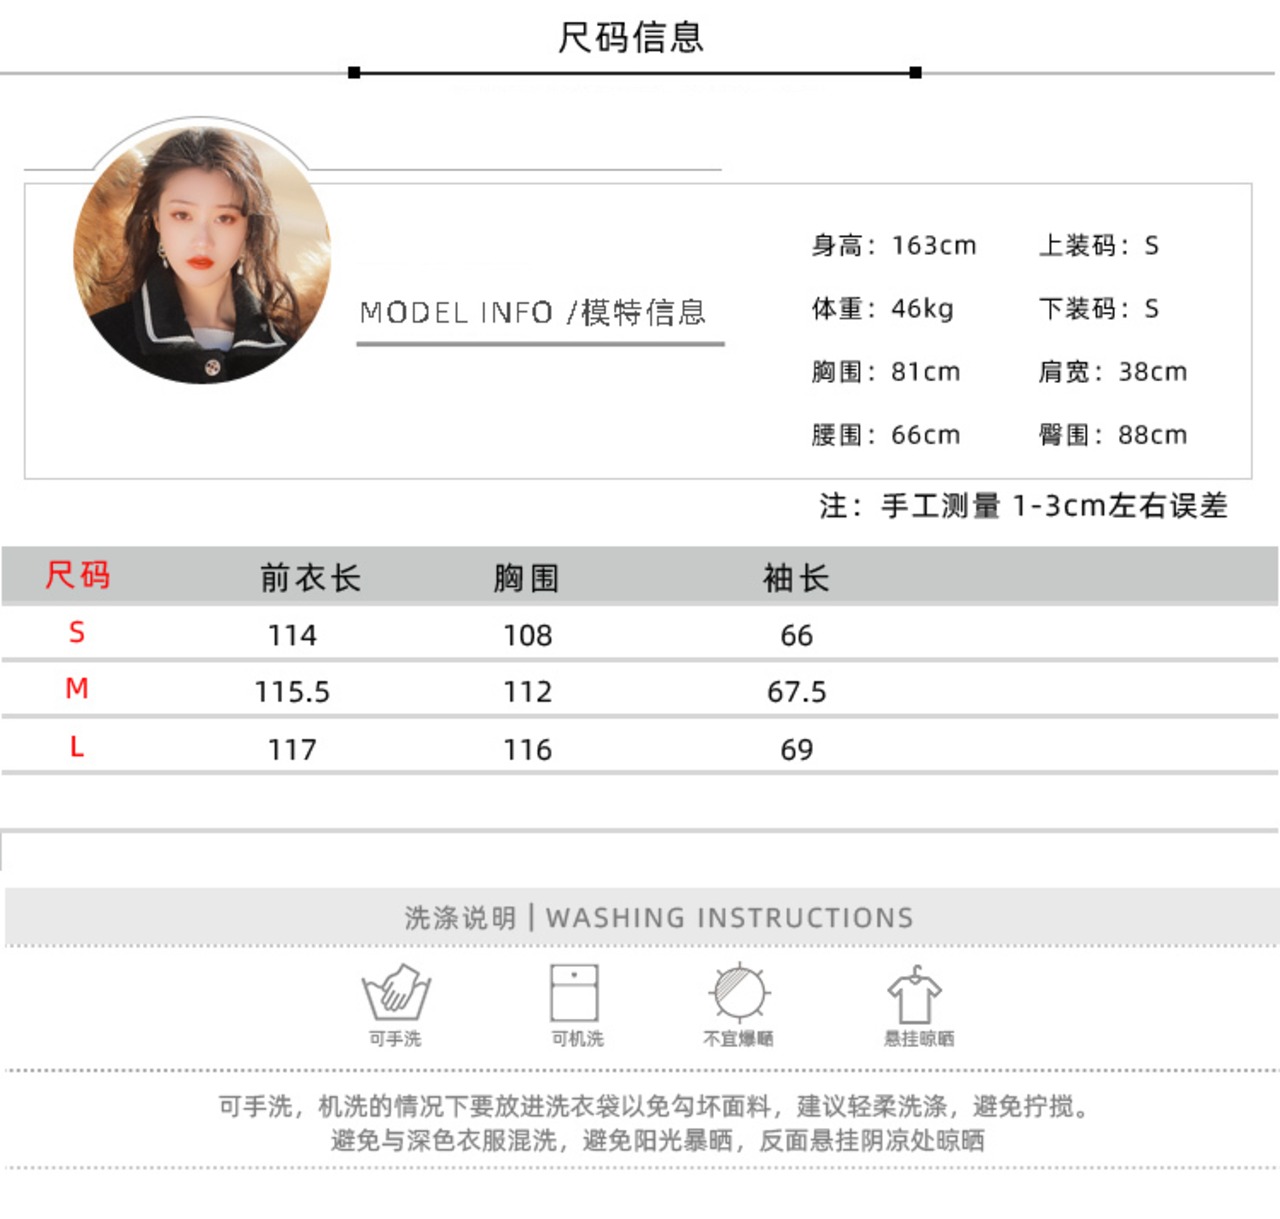Screen dimensions: 1280x1219
Task: Click the 可机洗 caption
Action: click(578, 1039)
